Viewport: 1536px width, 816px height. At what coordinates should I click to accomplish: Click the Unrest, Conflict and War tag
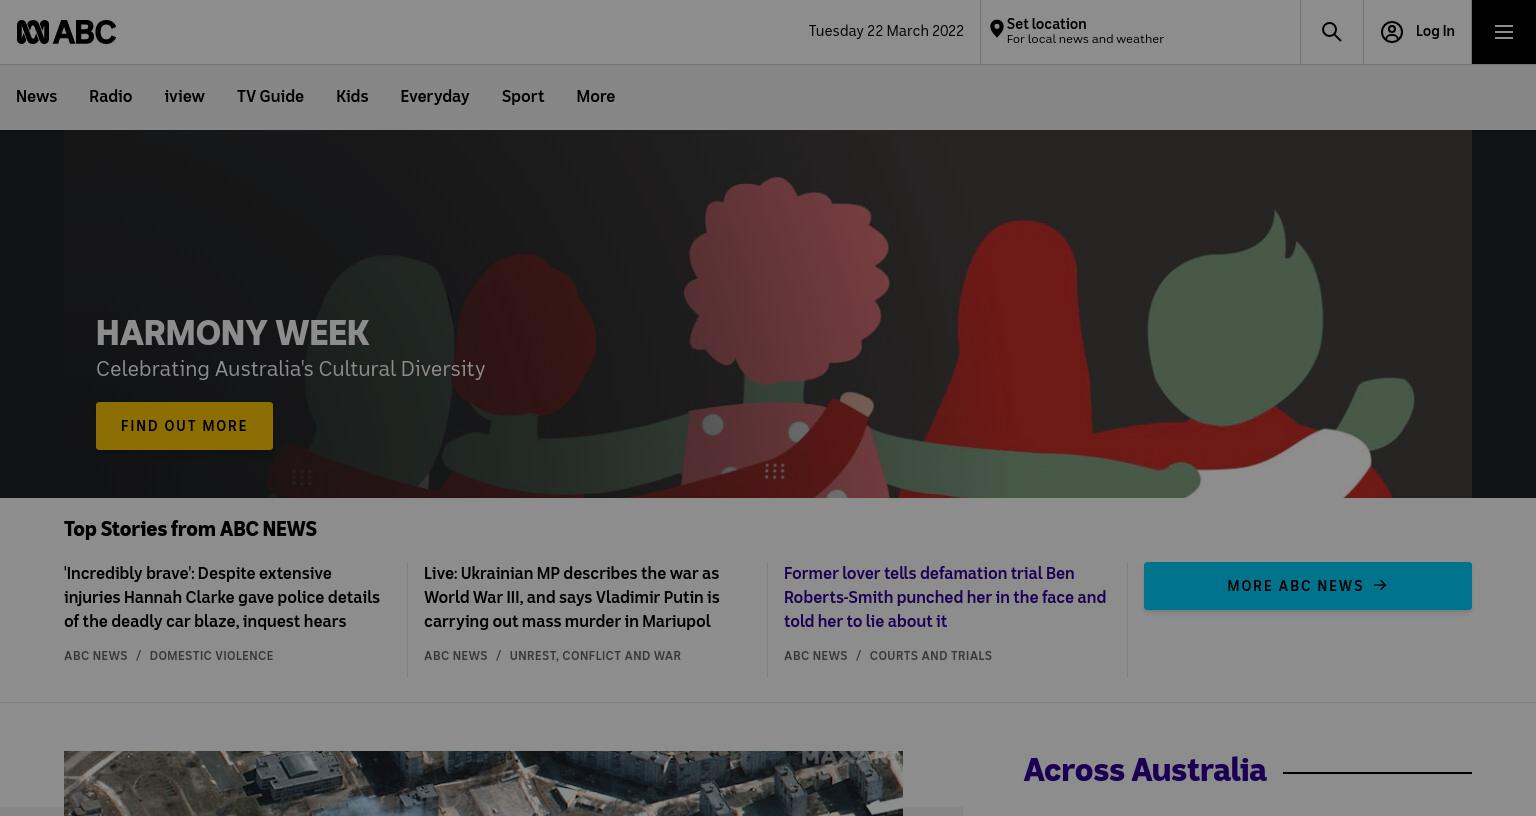[595, 656]
